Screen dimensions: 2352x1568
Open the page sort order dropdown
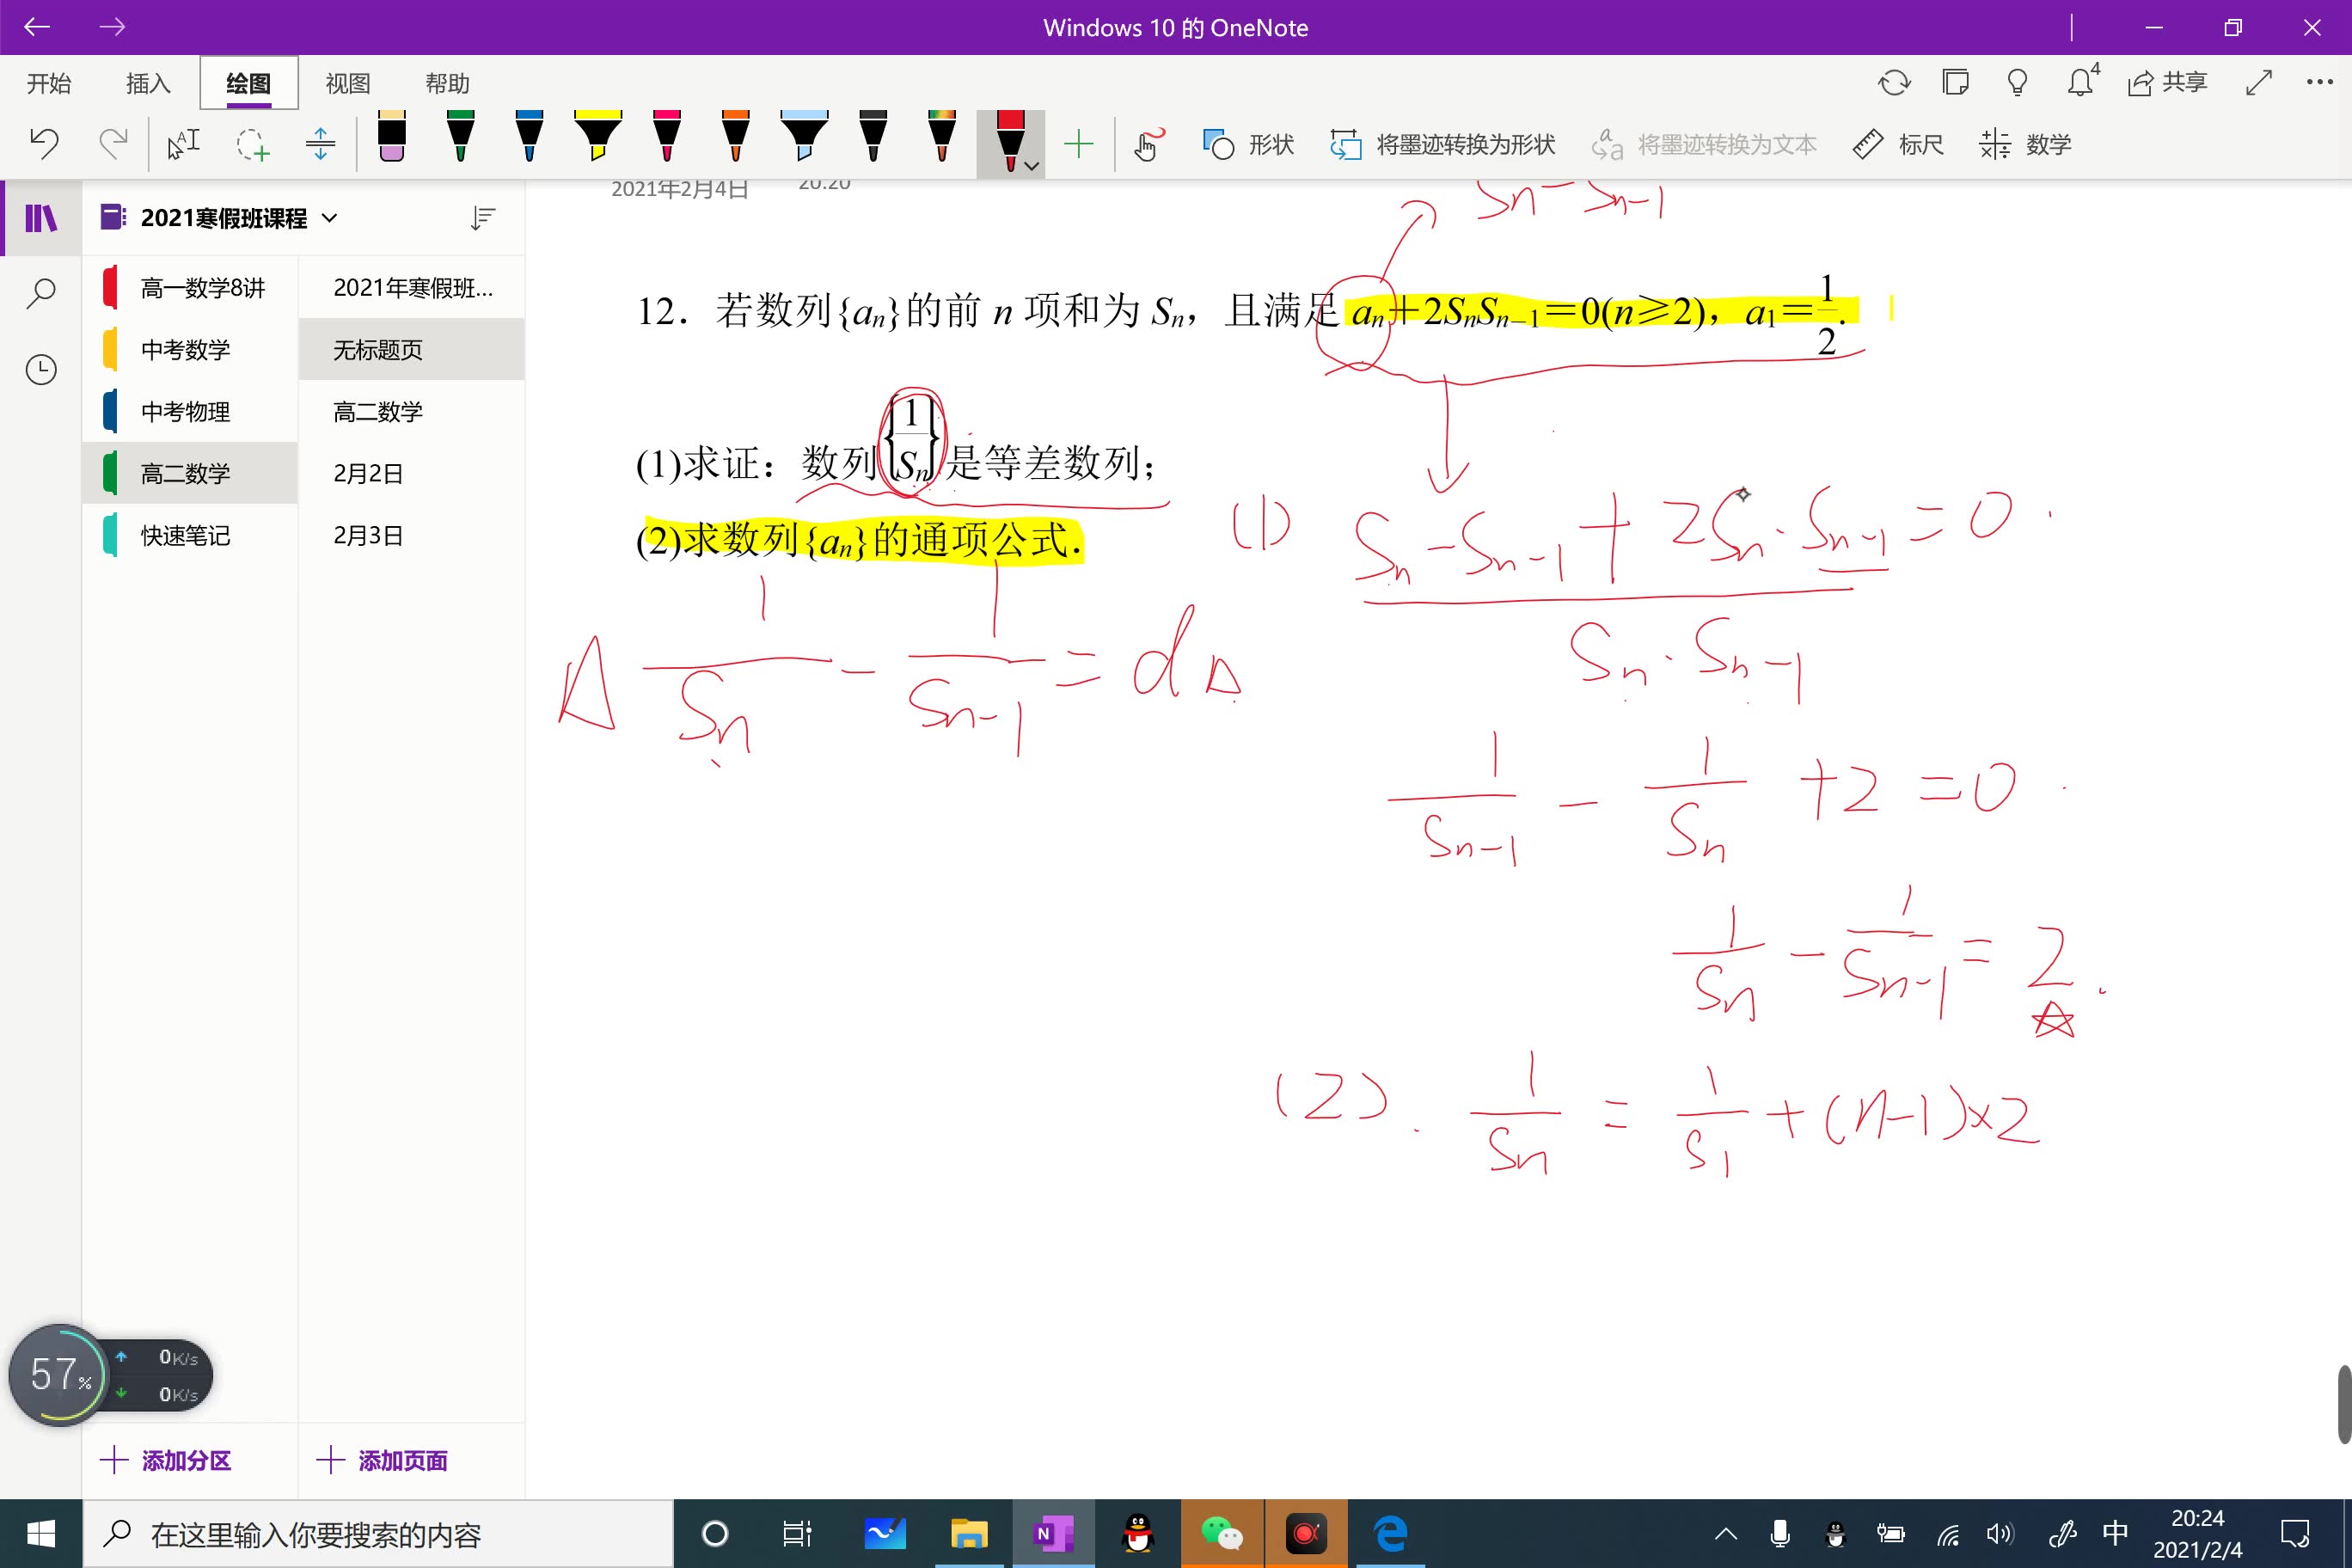pos(483,217)
